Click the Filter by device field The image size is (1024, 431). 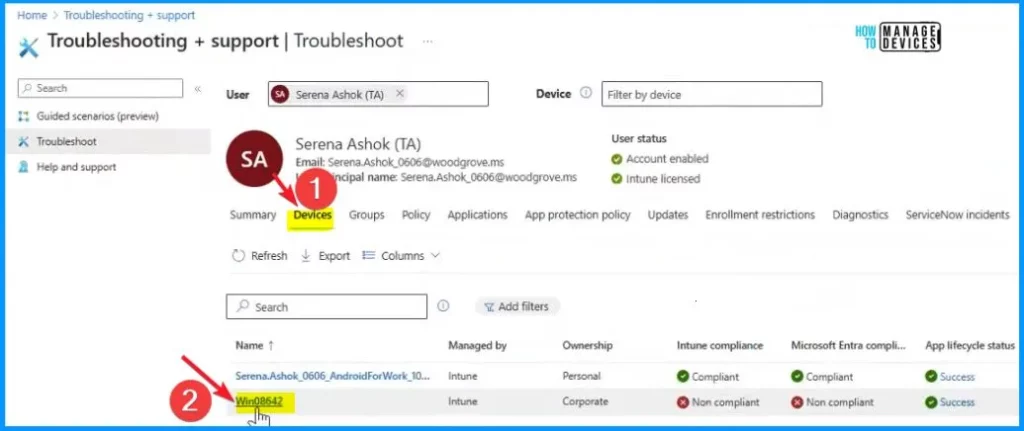712,94
